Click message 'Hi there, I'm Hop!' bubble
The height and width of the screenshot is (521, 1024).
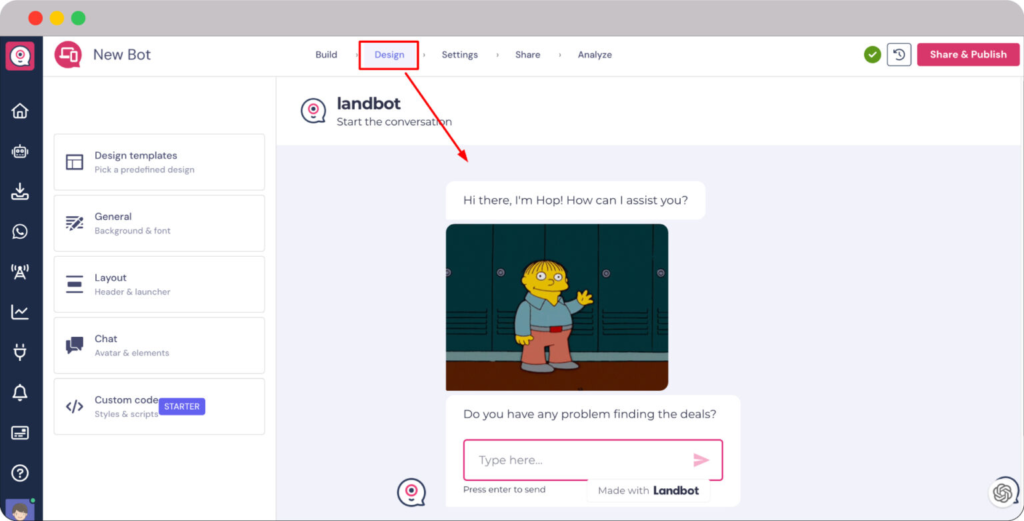[575, 200]
